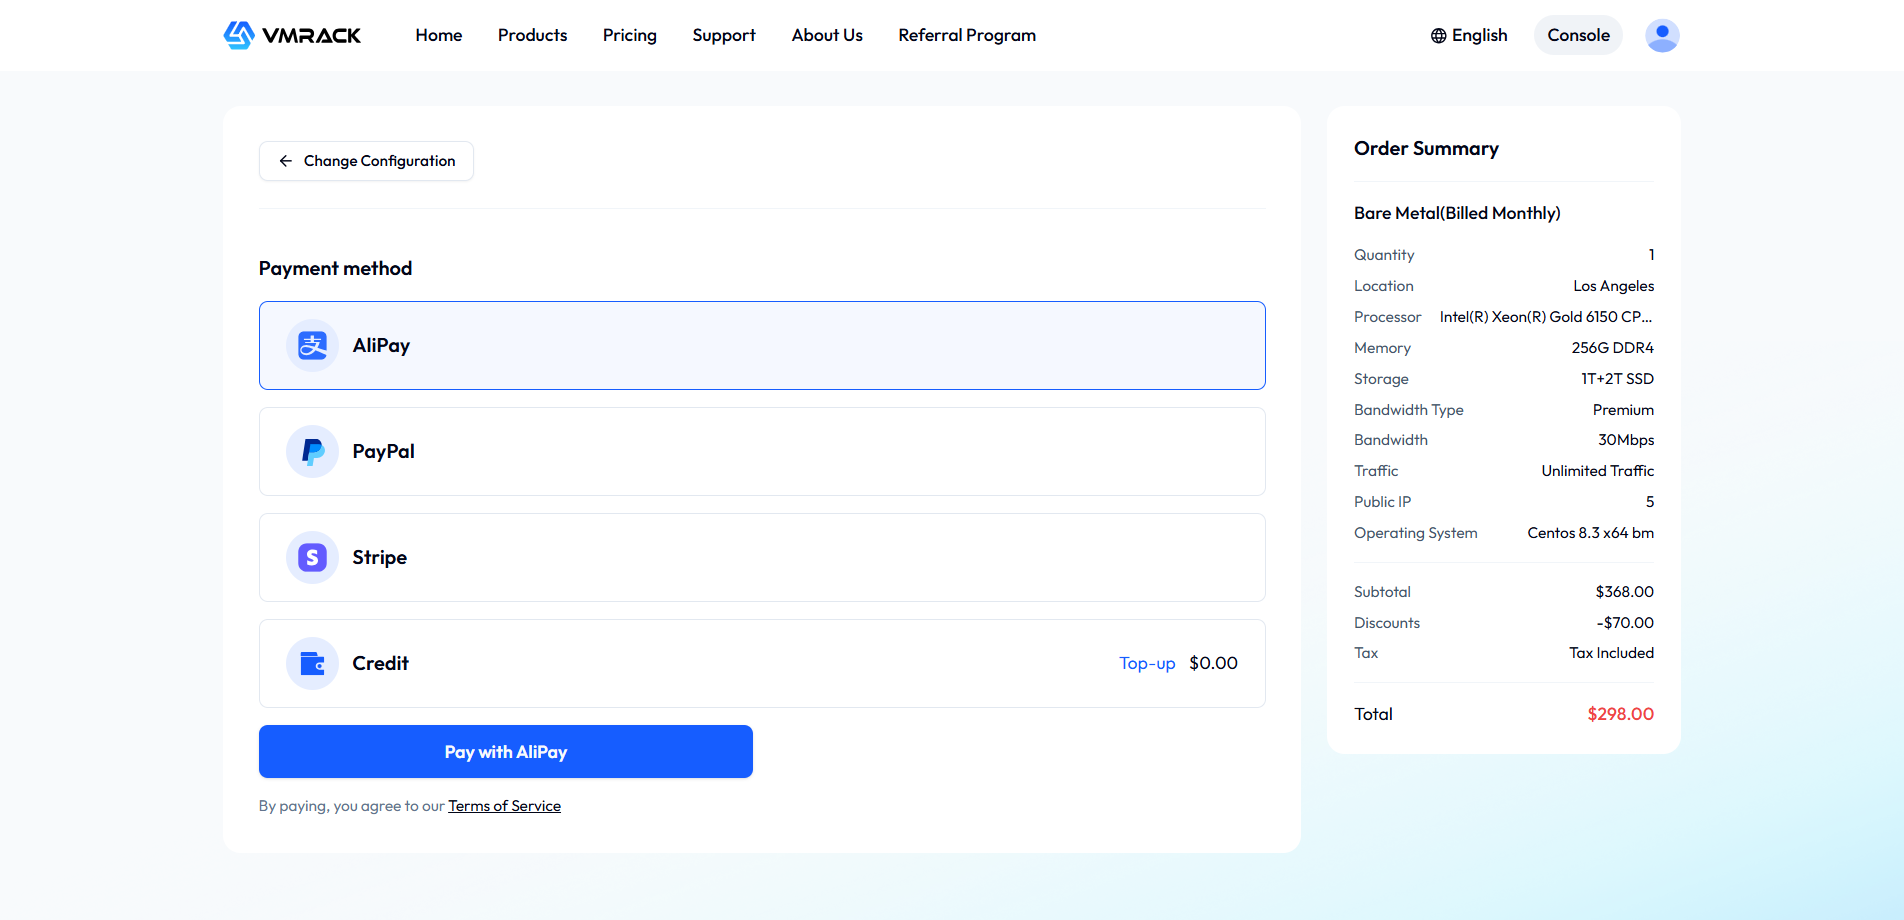Screen dimensions: 1904x920
Task: Choose Credit as payment method
Action: point(762,664)
